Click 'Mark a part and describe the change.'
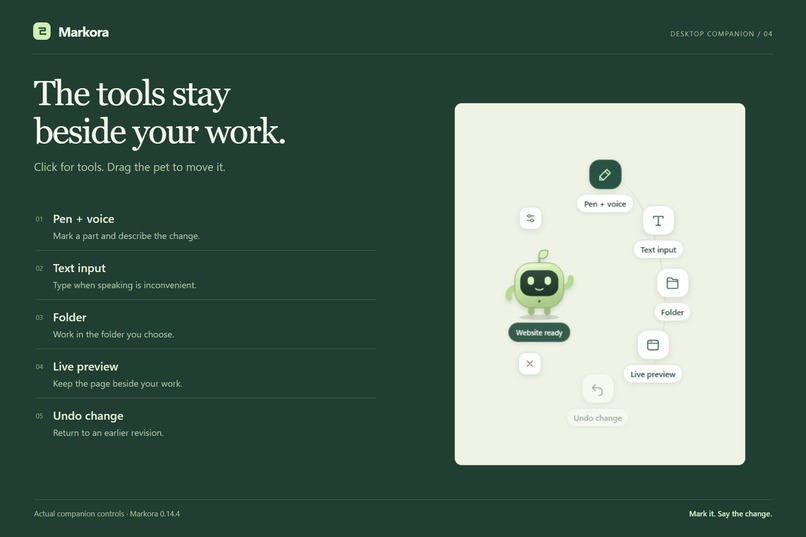 pos(126,236)
